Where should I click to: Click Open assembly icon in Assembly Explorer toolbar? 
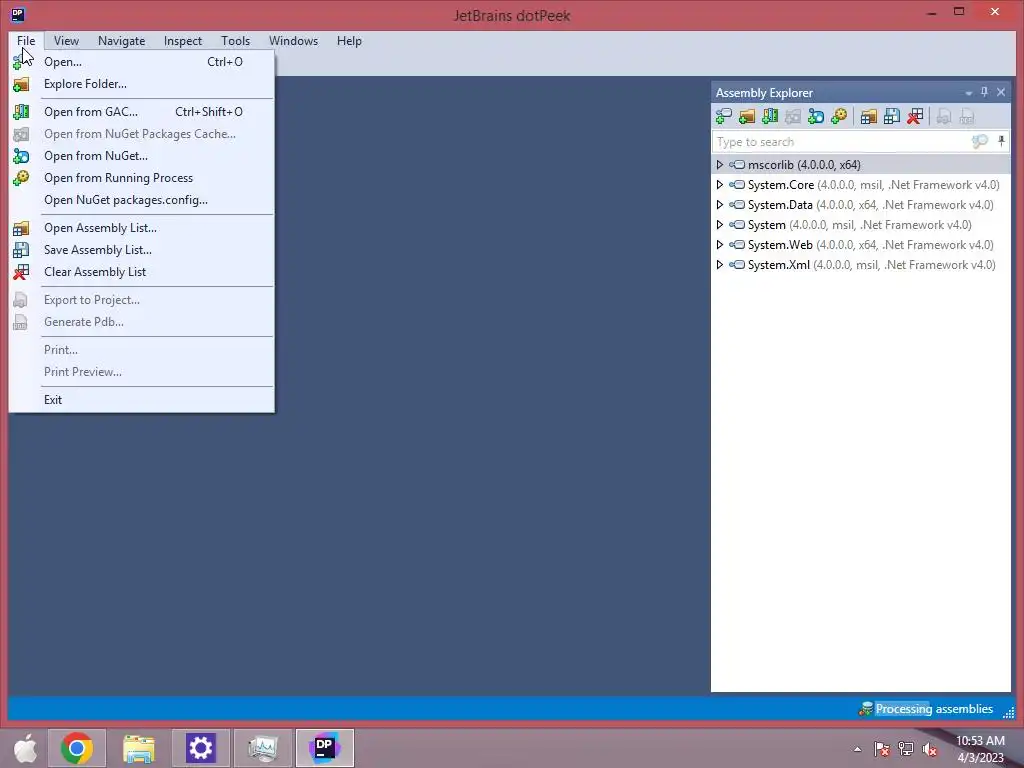[x=724, y=116]
